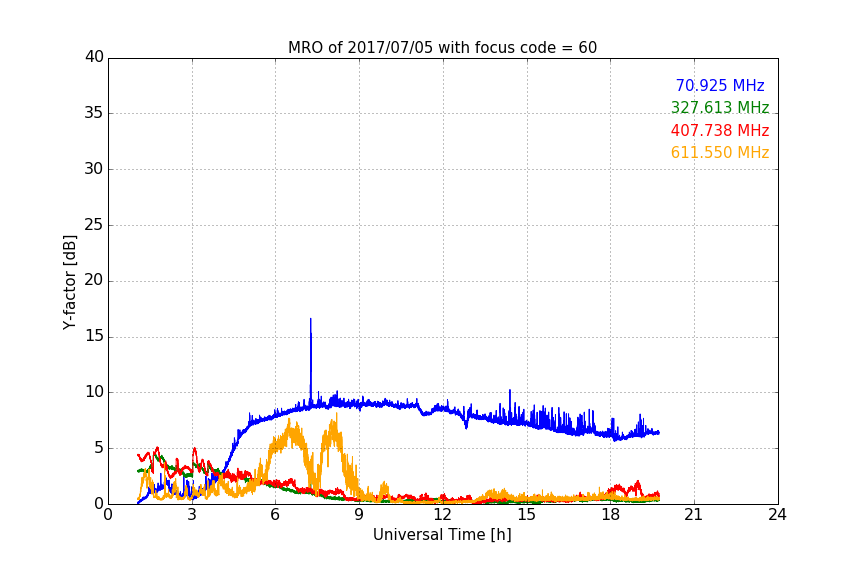Click the y-axis tick label 15
This screenshot has height=576, width=864.
94,336
